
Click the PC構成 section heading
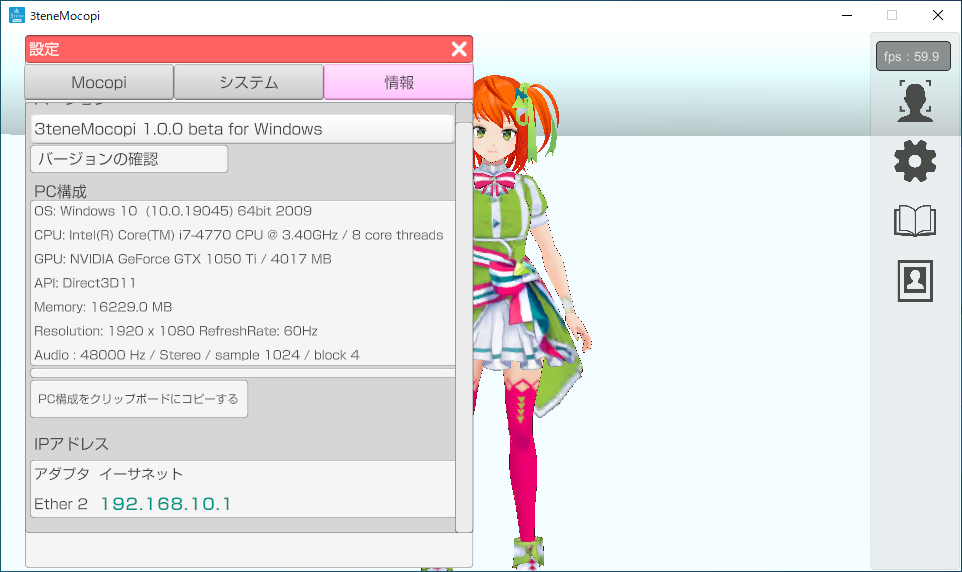click(x=60, y=191)
